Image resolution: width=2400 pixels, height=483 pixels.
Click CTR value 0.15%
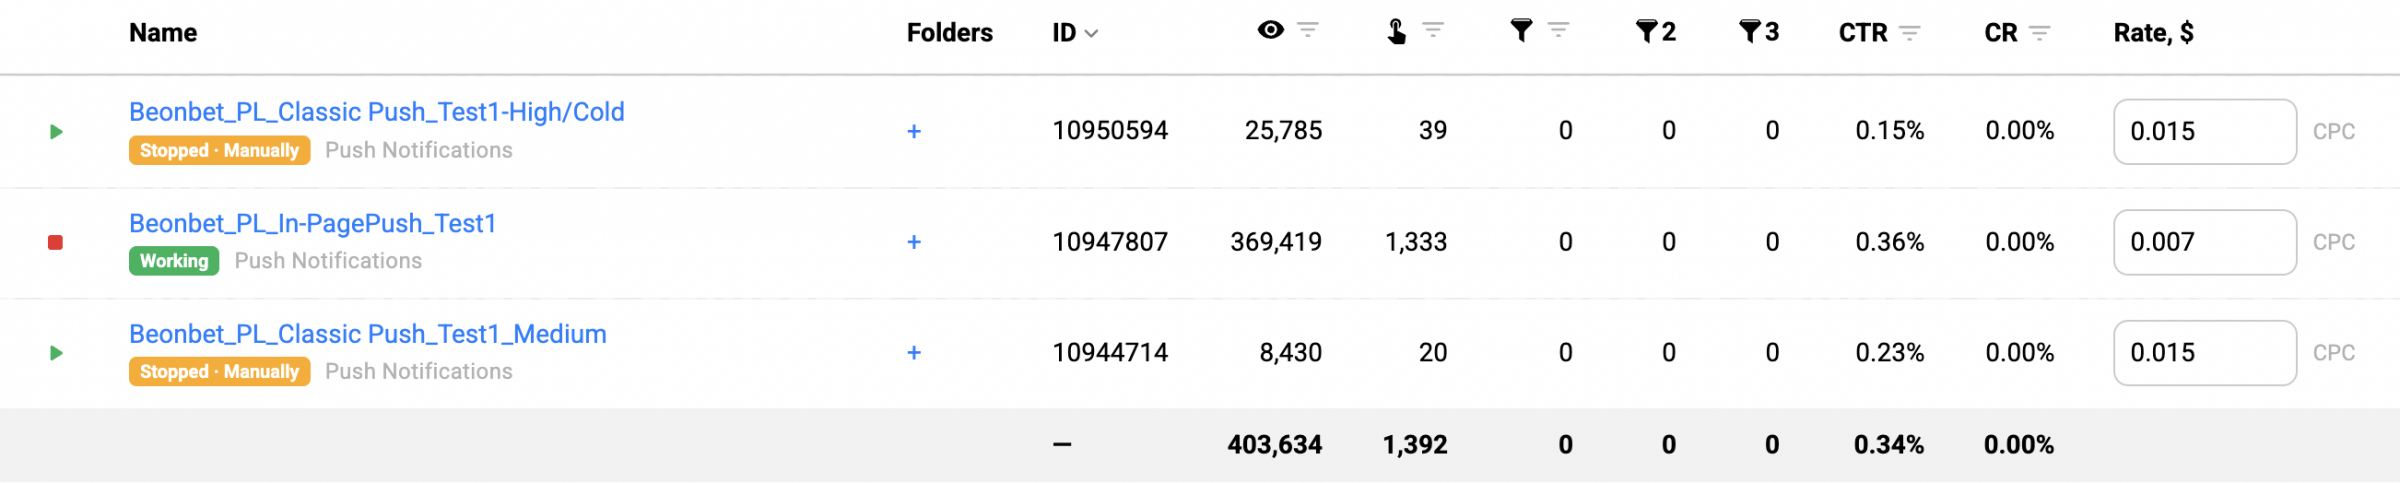[x=1890, y=131]
